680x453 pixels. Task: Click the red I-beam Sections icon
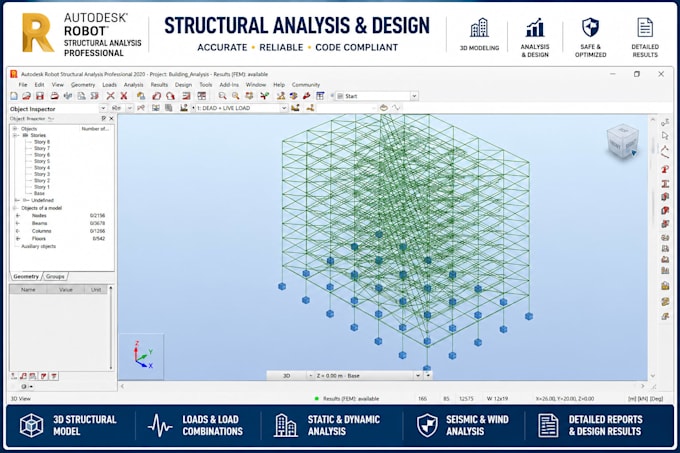[x=665, y=184]
